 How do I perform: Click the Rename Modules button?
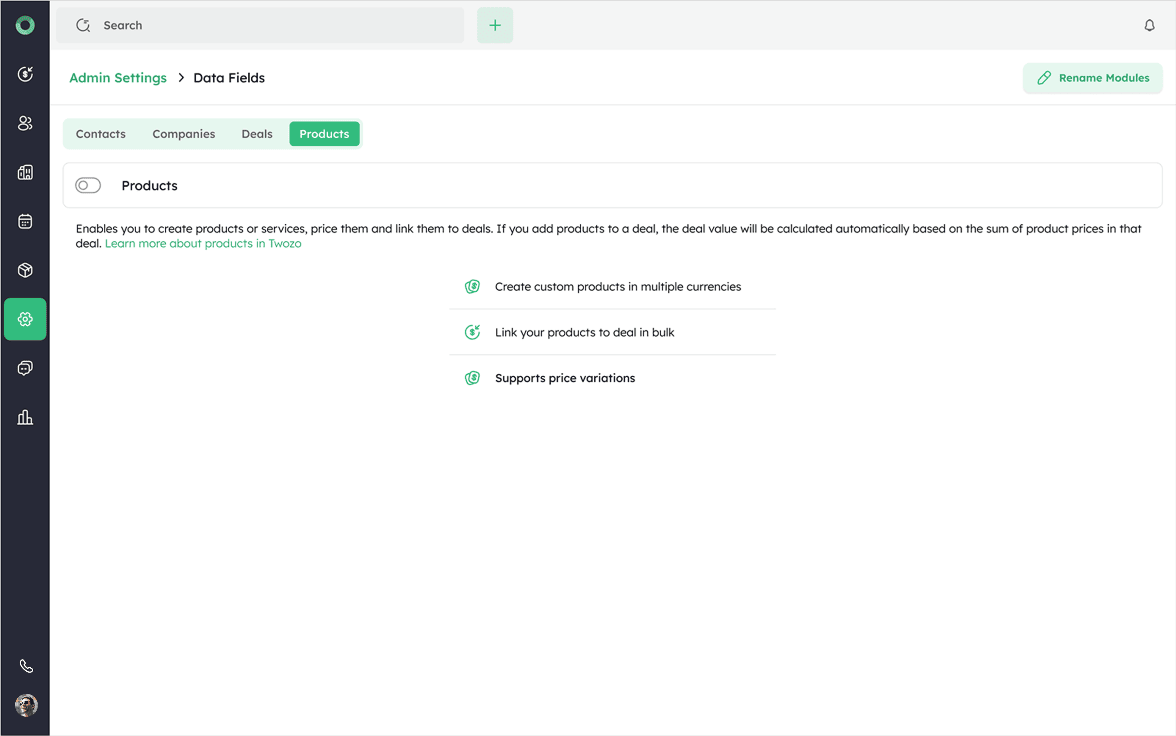[1092, 78]
